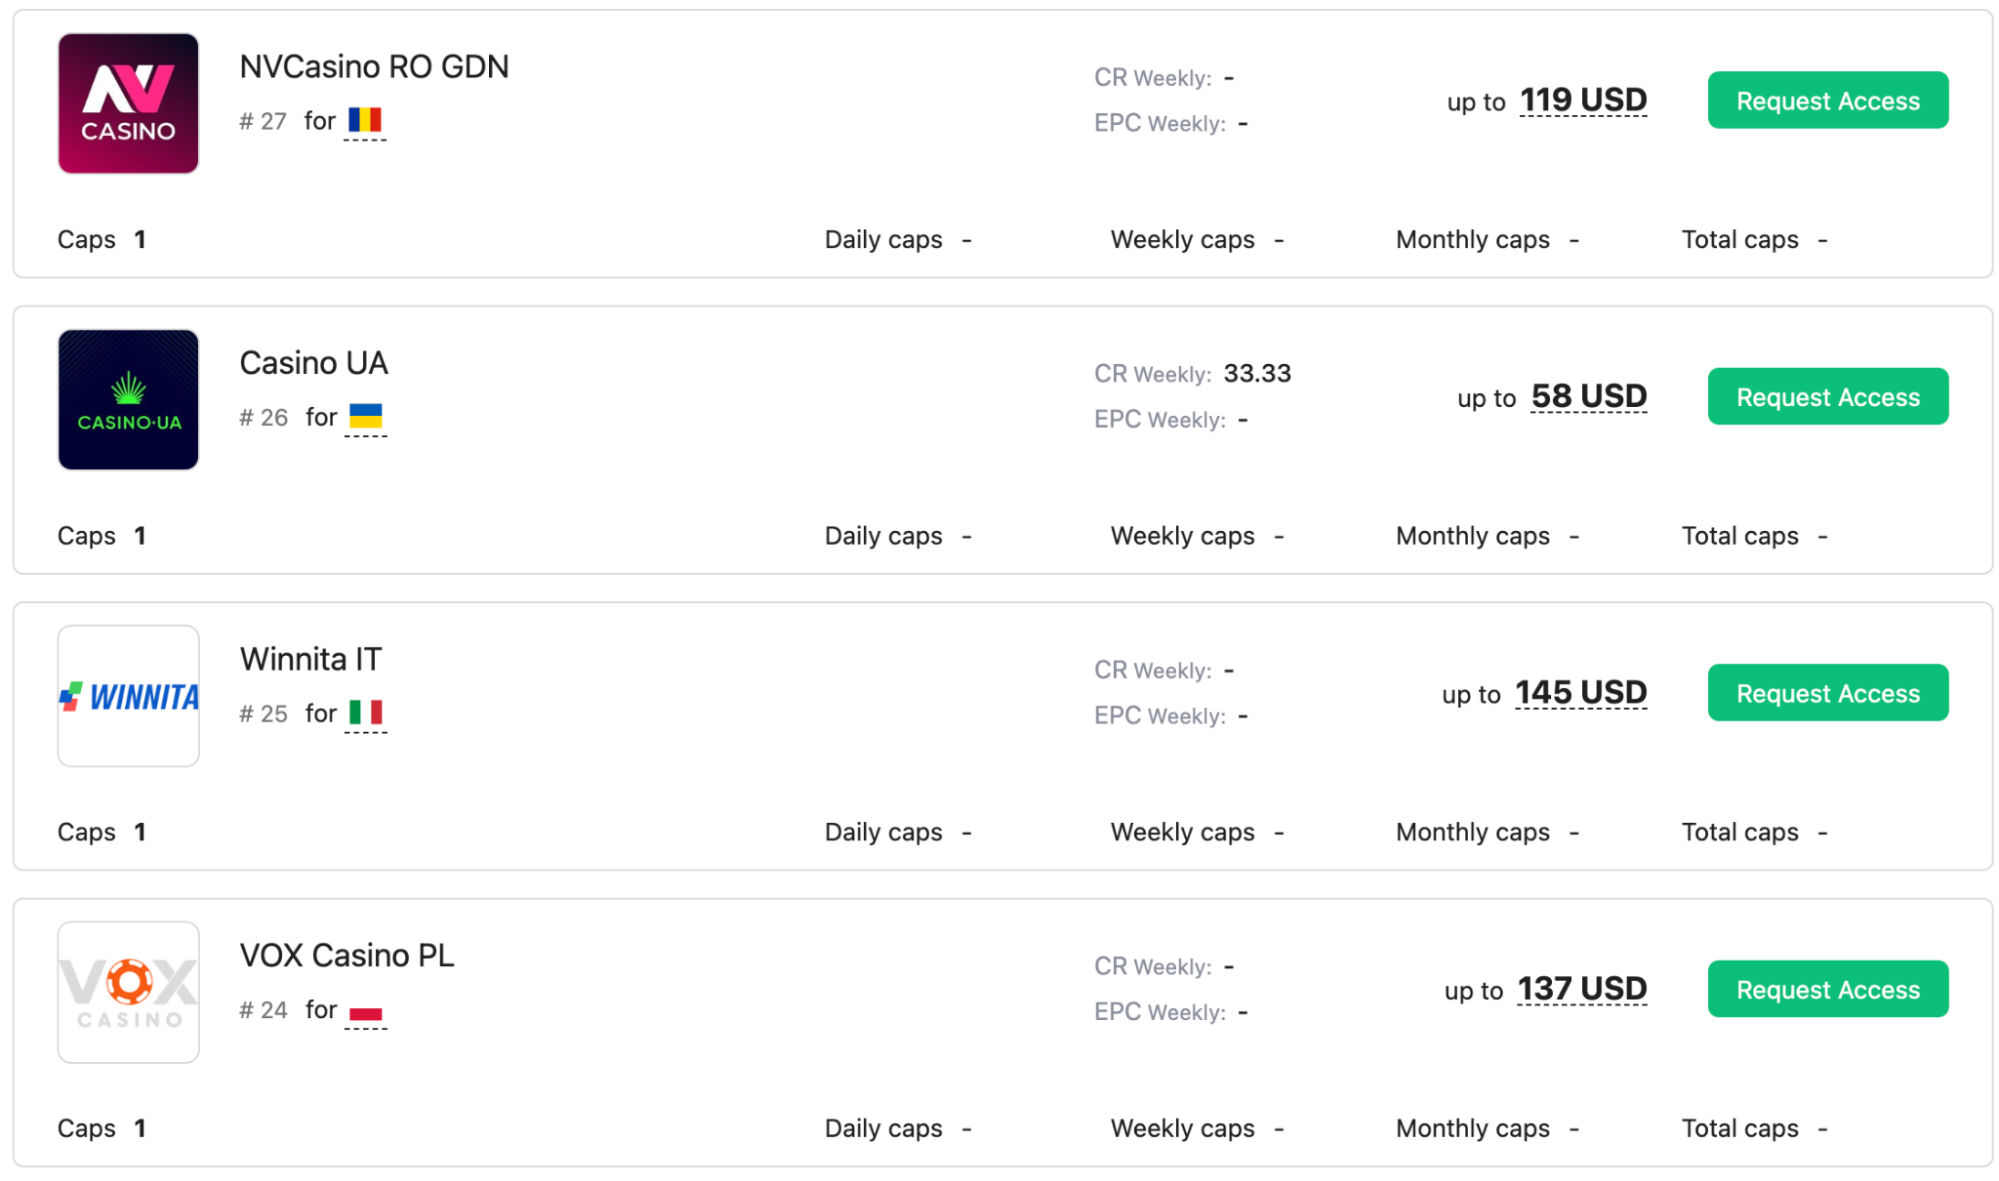Request access to Casino UA offer

coord(1827,396)
